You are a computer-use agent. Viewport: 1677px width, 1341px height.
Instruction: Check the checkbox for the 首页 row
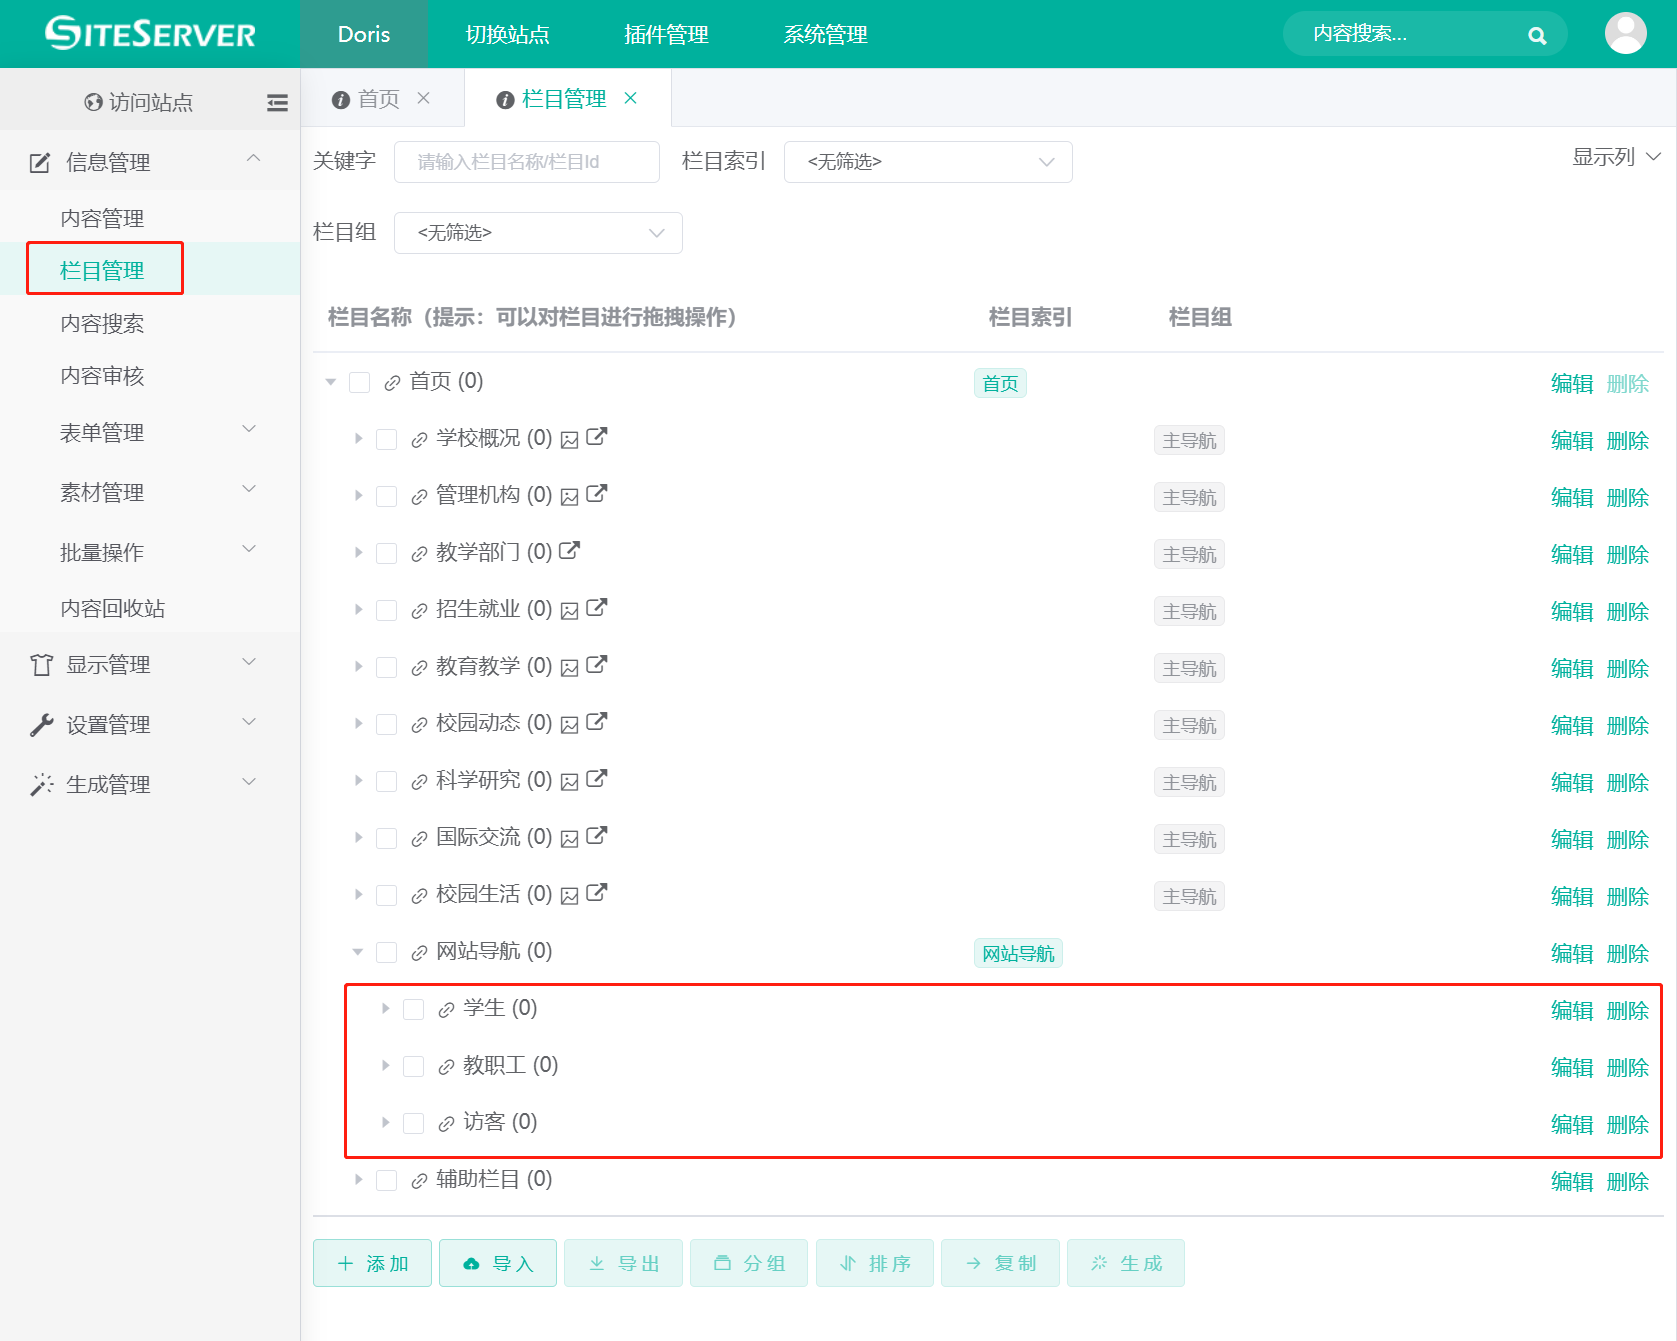tap(359, 382)
